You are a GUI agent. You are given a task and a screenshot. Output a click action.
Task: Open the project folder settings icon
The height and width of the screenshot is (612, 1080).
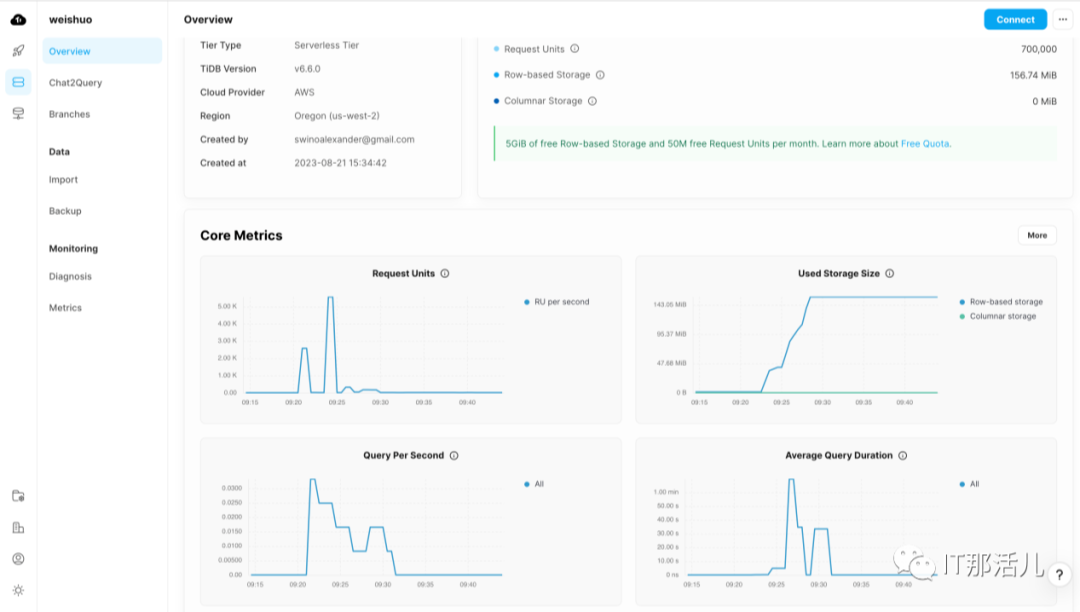tap(18, 496)
